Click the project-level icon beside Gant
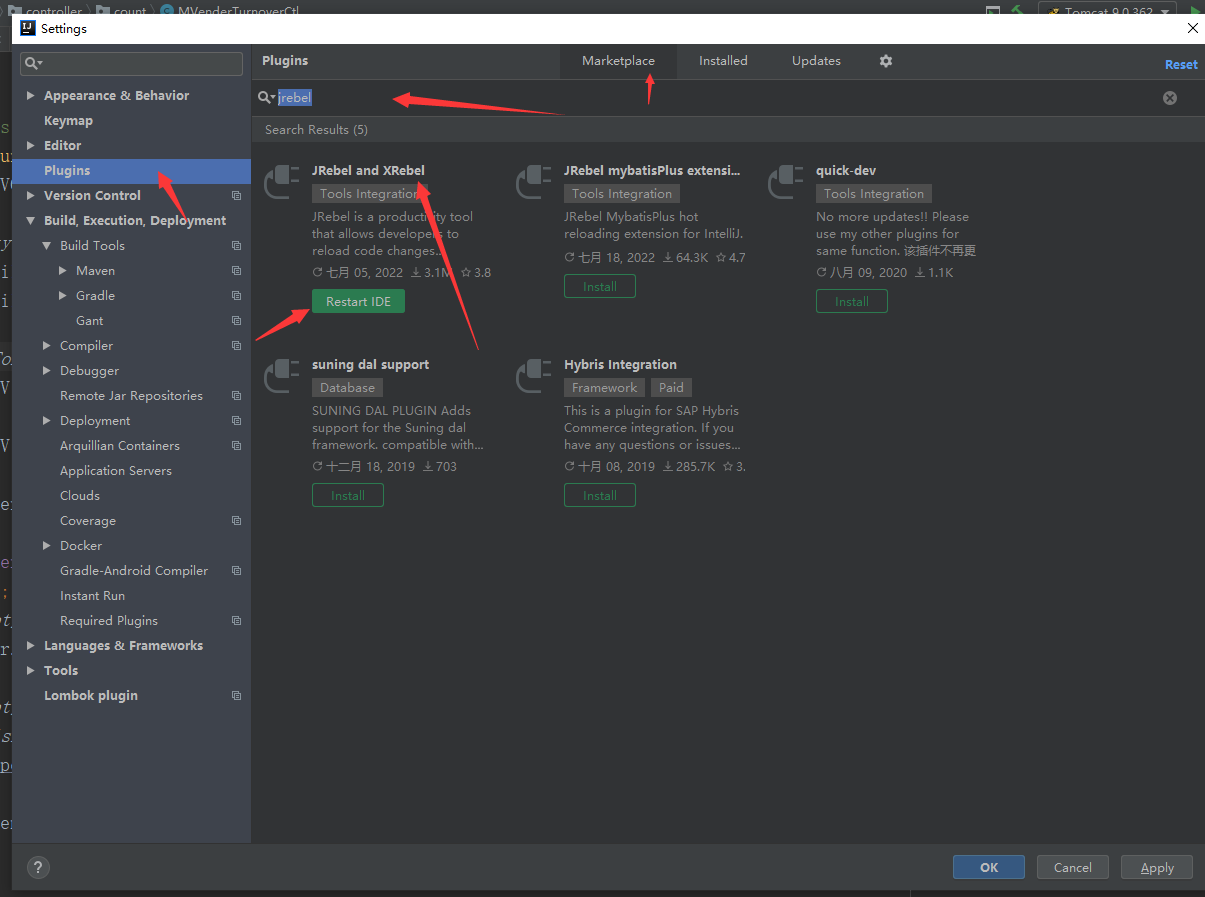 [237, 321]
